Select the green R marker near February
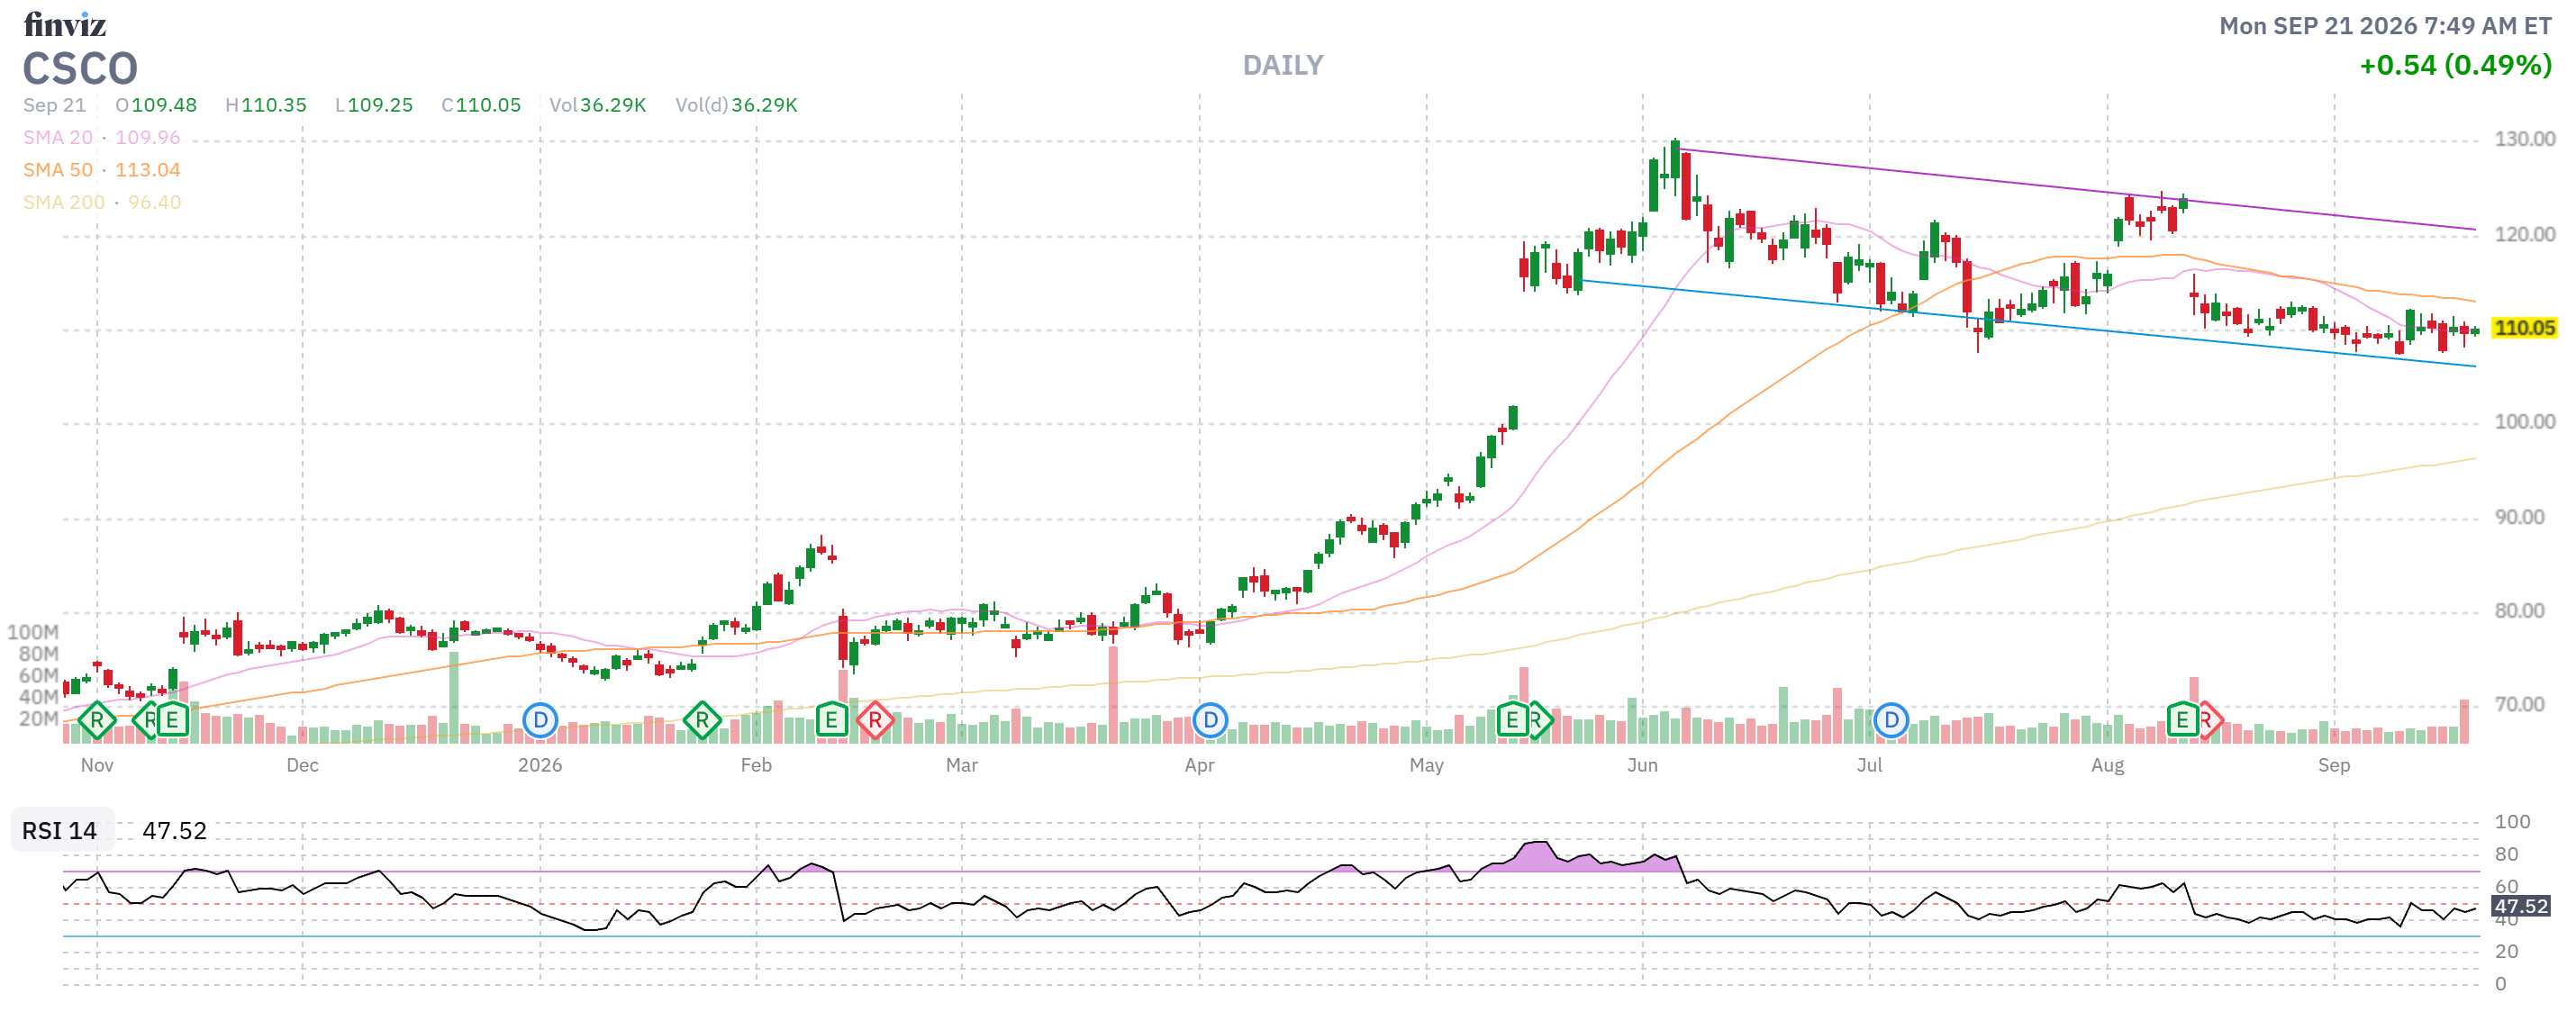 702,720
